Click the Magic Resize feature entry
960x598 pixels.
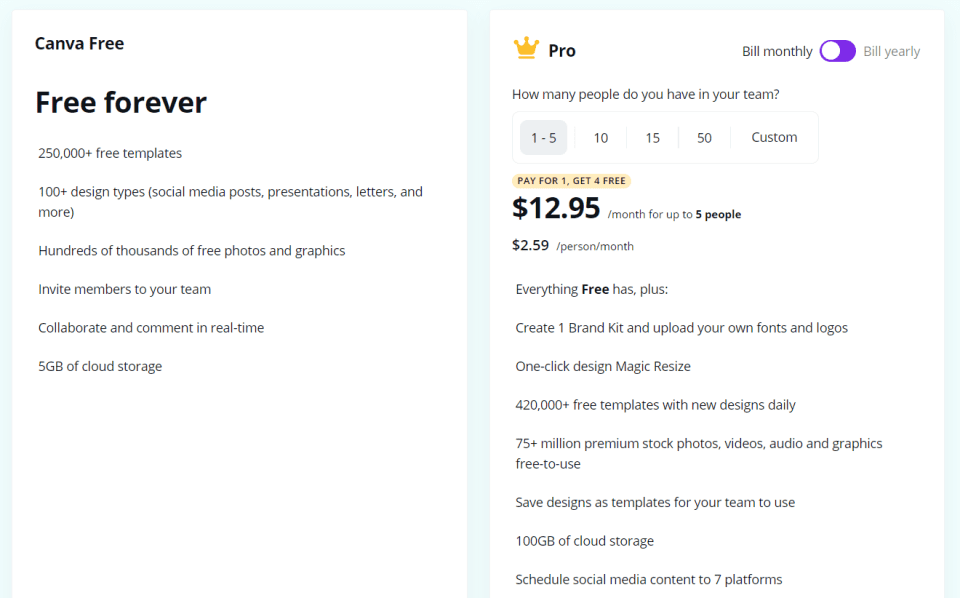coord(602,366)
